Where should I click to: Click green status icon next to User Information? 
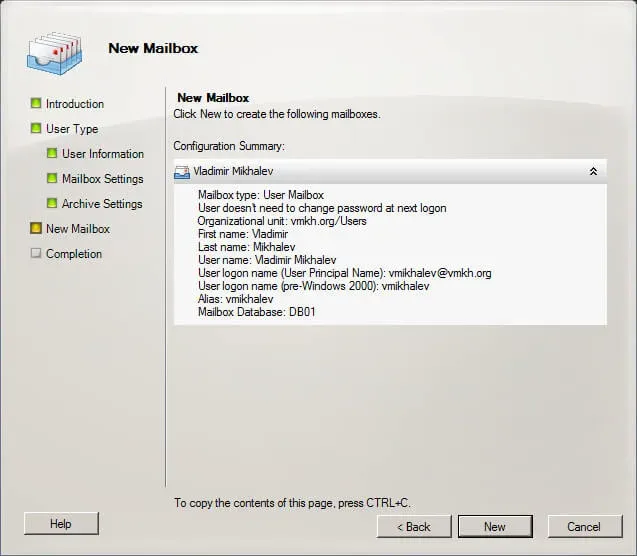coord(52,153)
